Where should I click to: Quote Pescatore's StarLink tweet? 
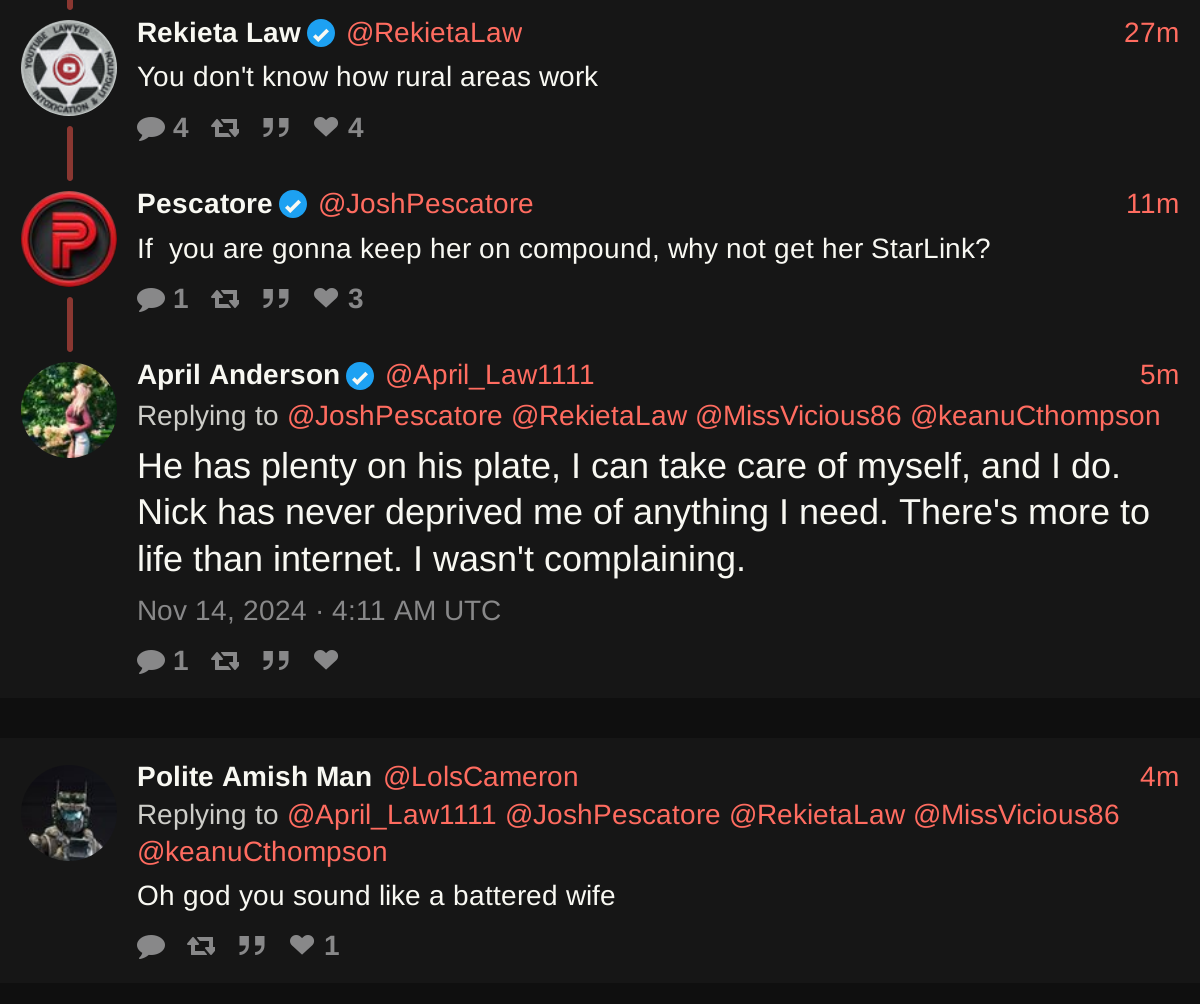tap(276, 298)
